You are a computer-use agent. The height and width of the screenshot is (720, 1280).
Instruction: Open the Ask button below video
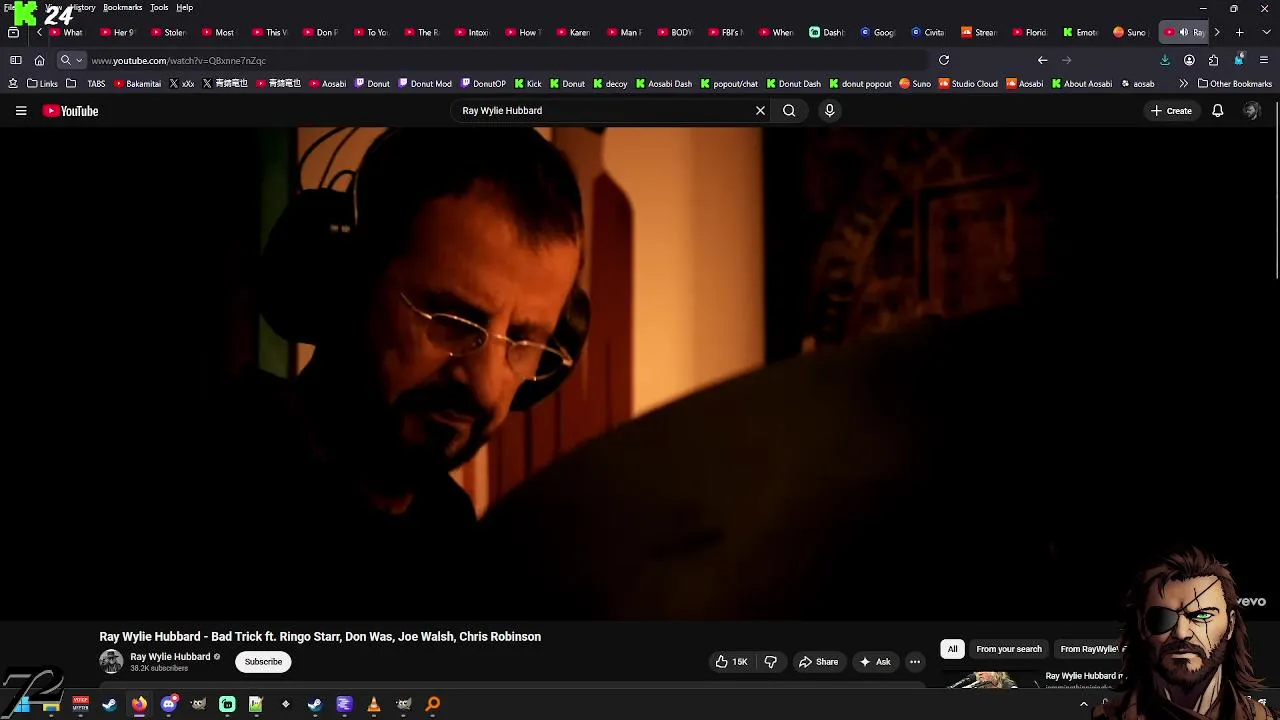[874, 662]
